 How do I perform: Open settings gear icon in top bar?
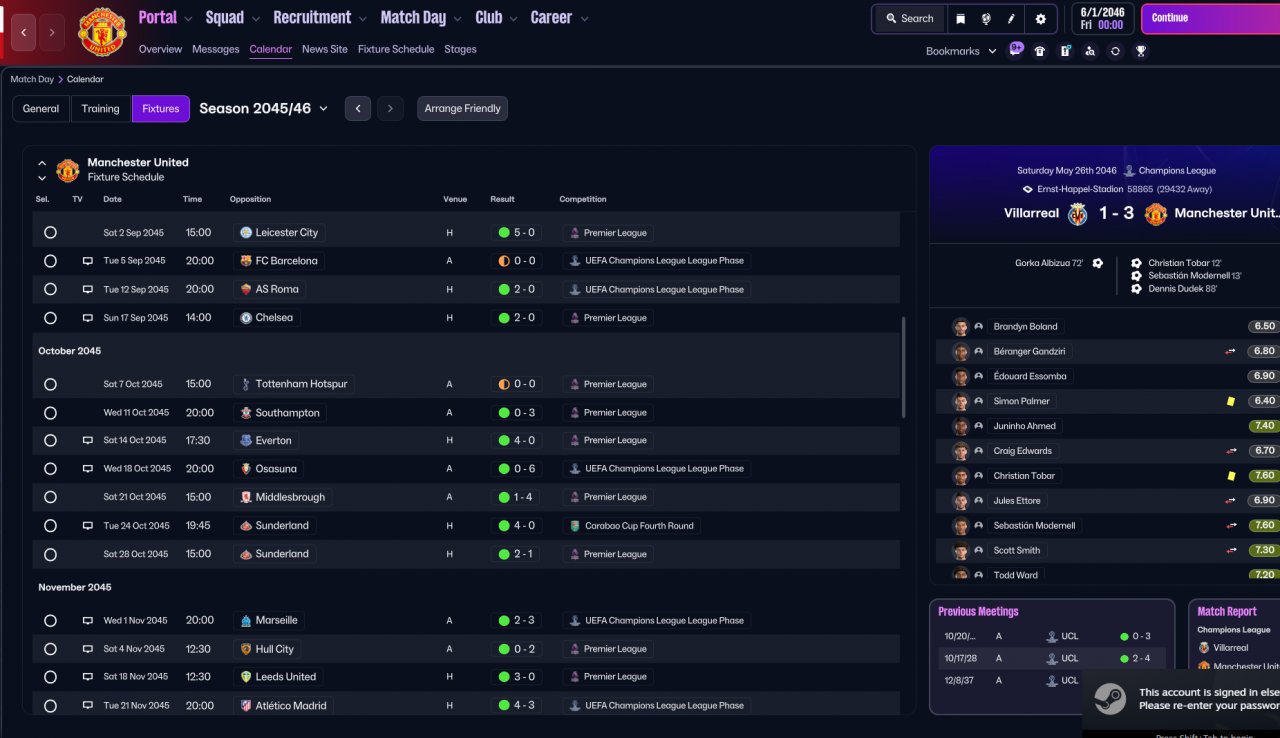click(x=1040, y=18)
